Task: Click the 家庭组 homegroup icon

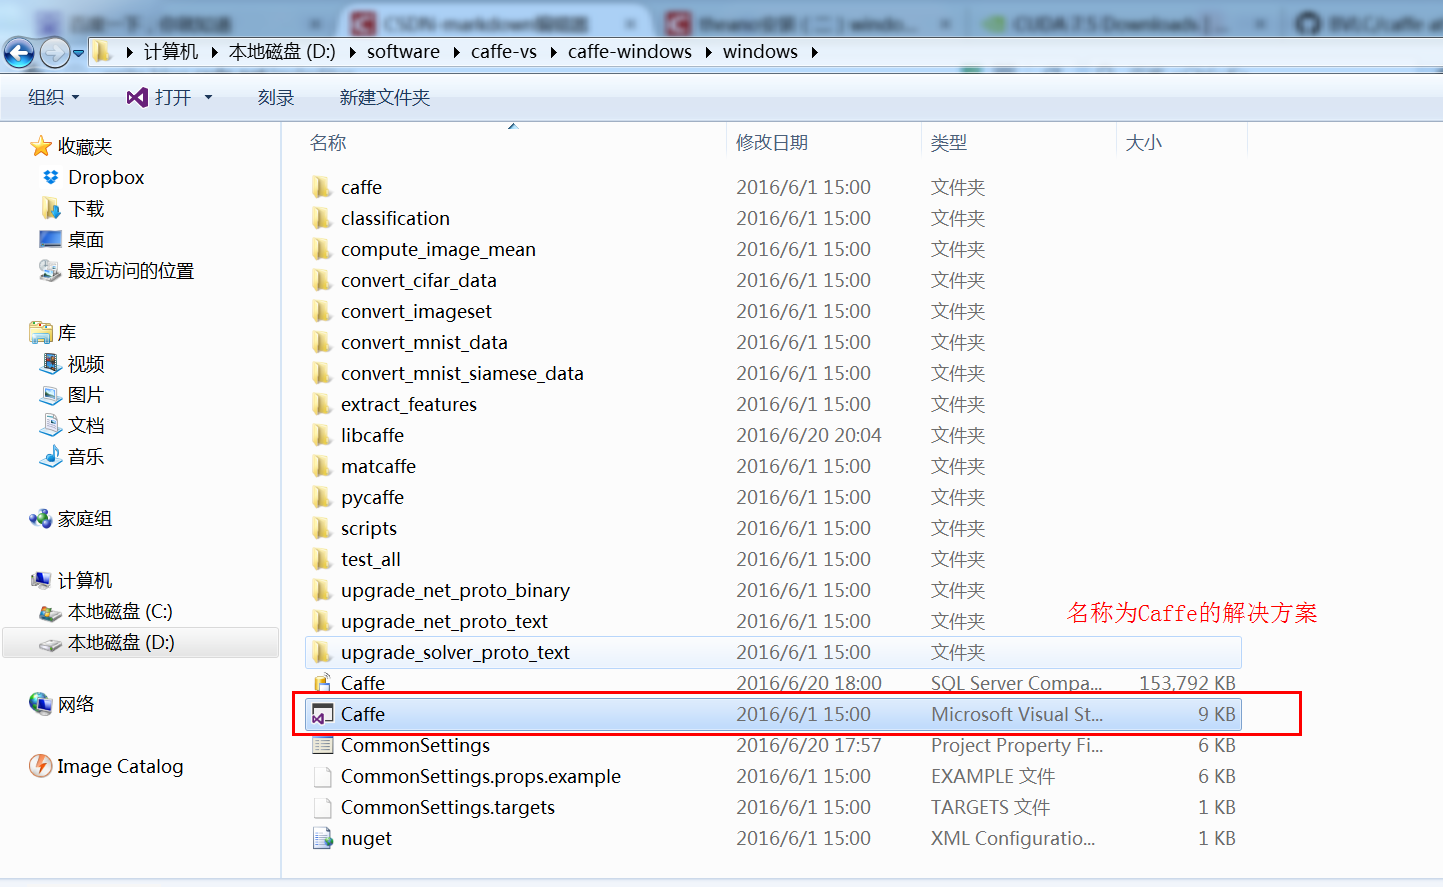Action: tap(41, 518)
